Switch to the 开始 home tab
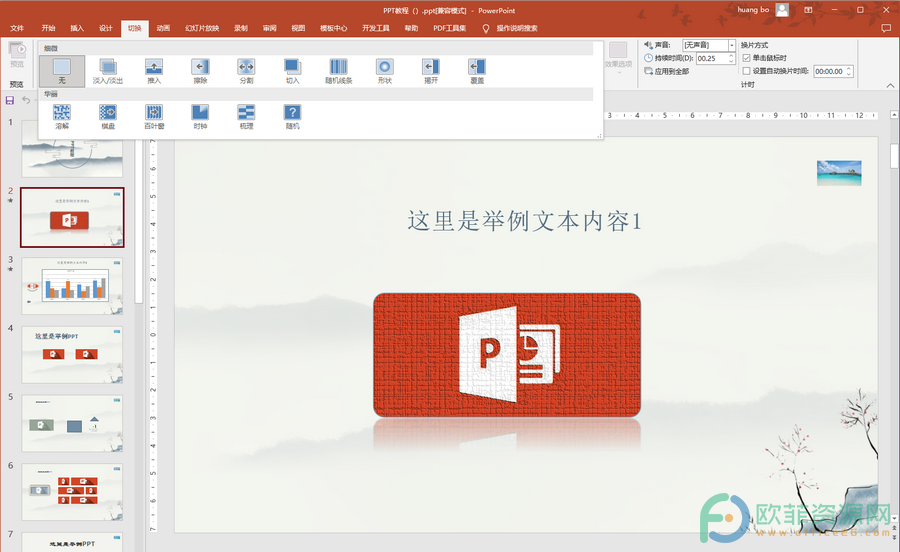 pos(48,28)
